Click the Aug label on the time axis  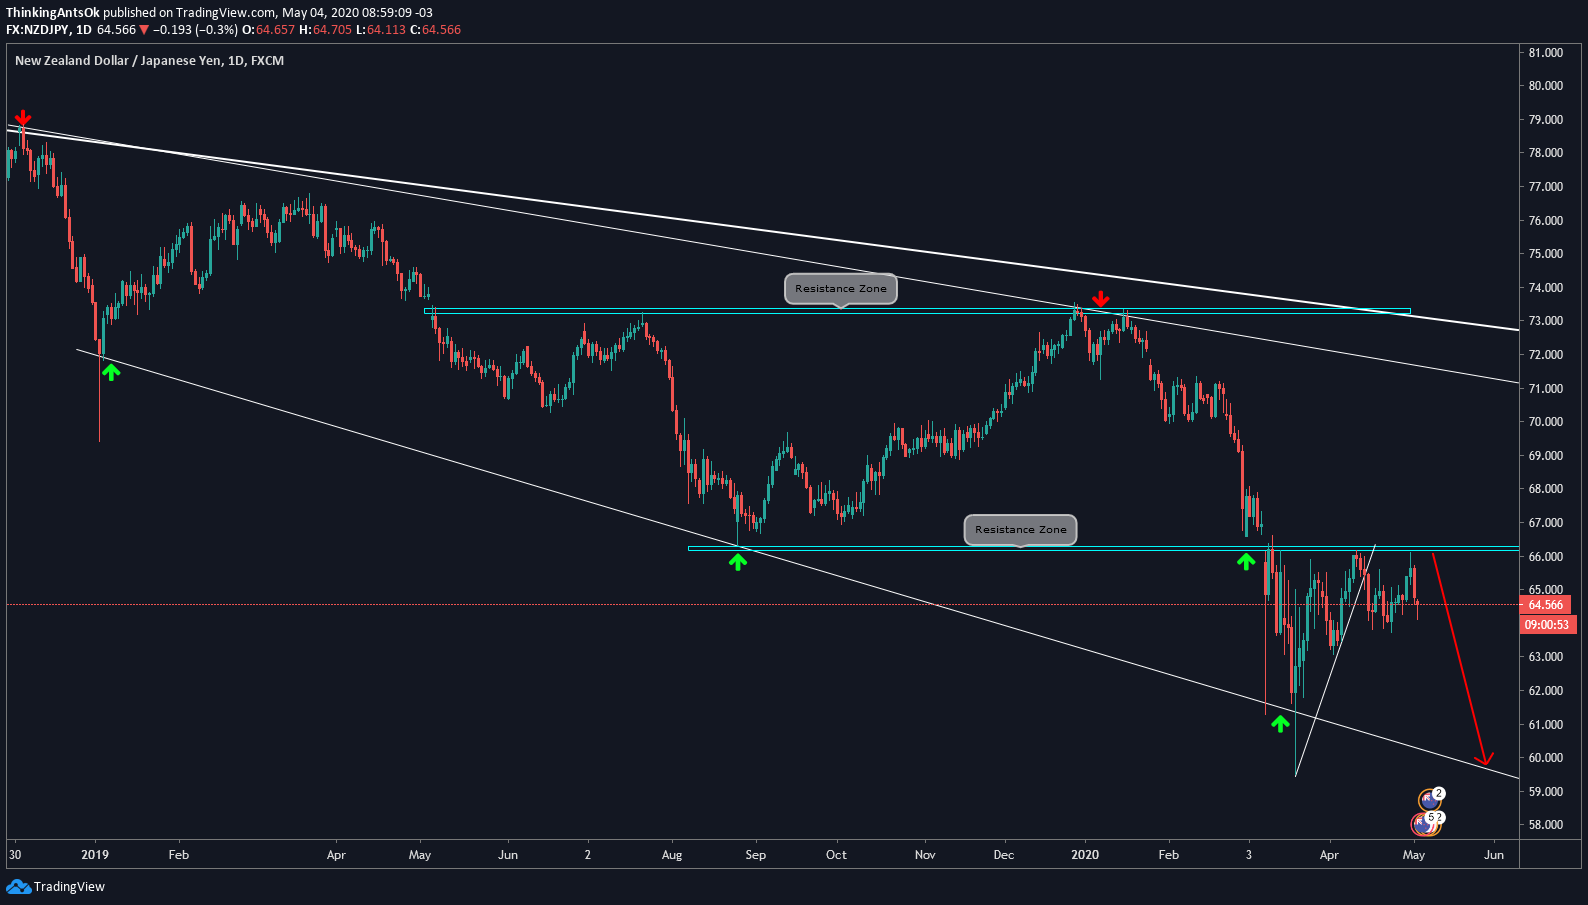coord(672,855)
